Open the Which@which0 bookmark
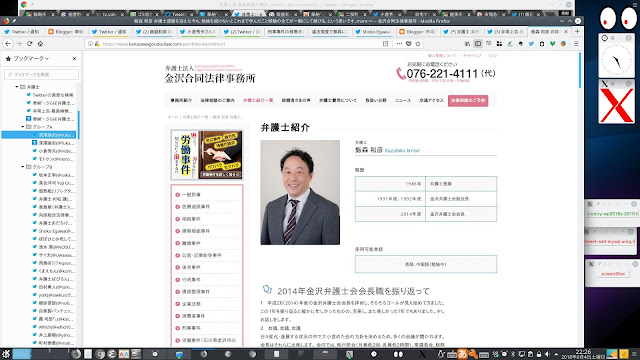Image resolution: width=640 pixels, height=360 pixels. 53,327
